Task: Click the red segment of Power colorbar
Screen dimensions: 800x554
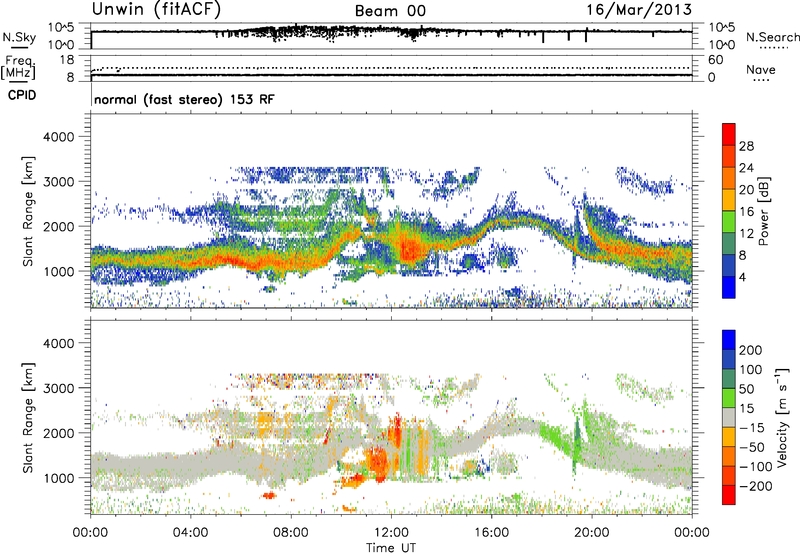Action: point(729,134)
